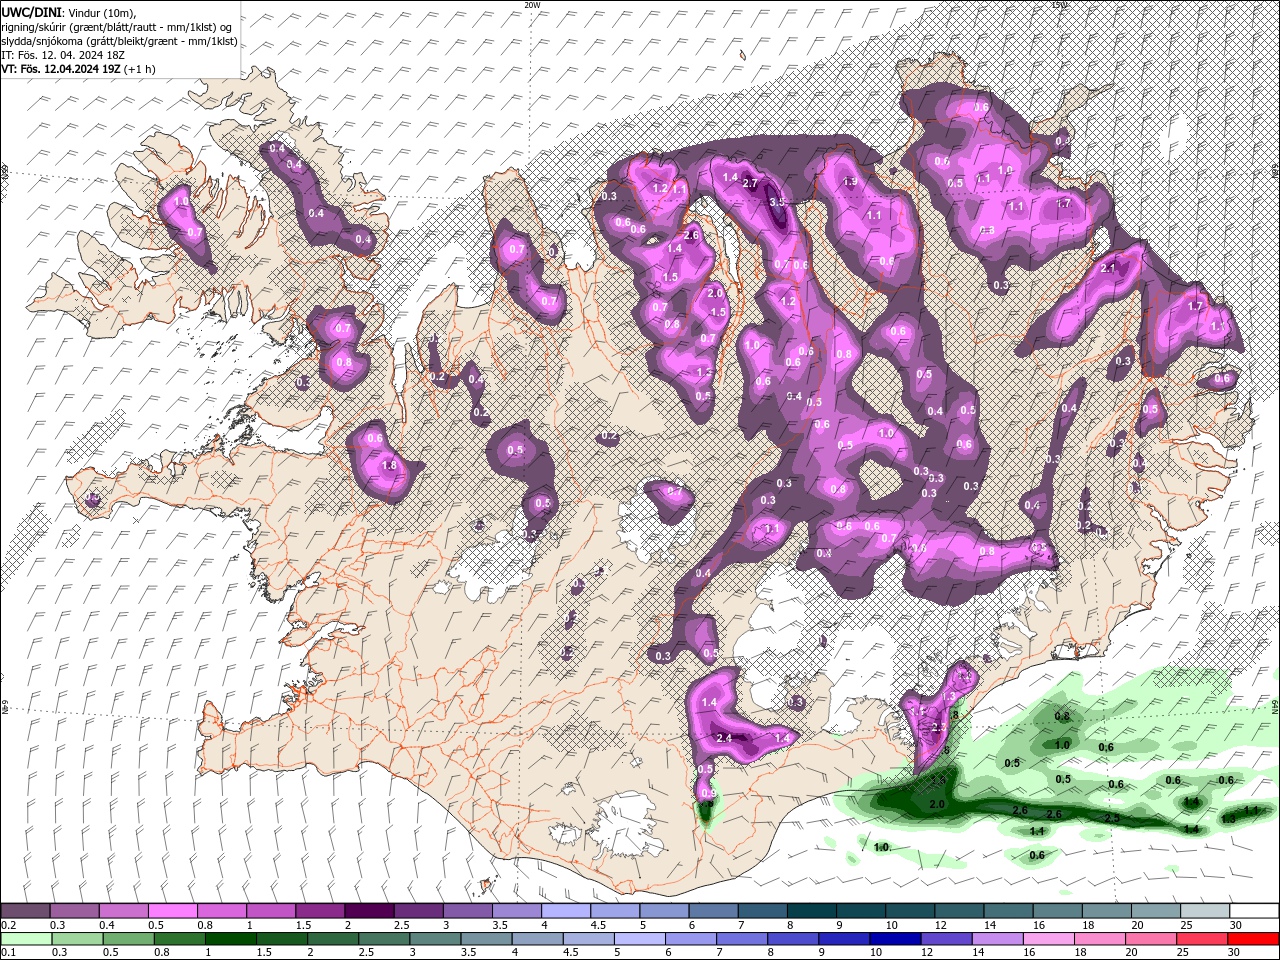Click the top legend swatch between 0.2 and 0.3
The image size is (1280, 960).
coord(24,911)
